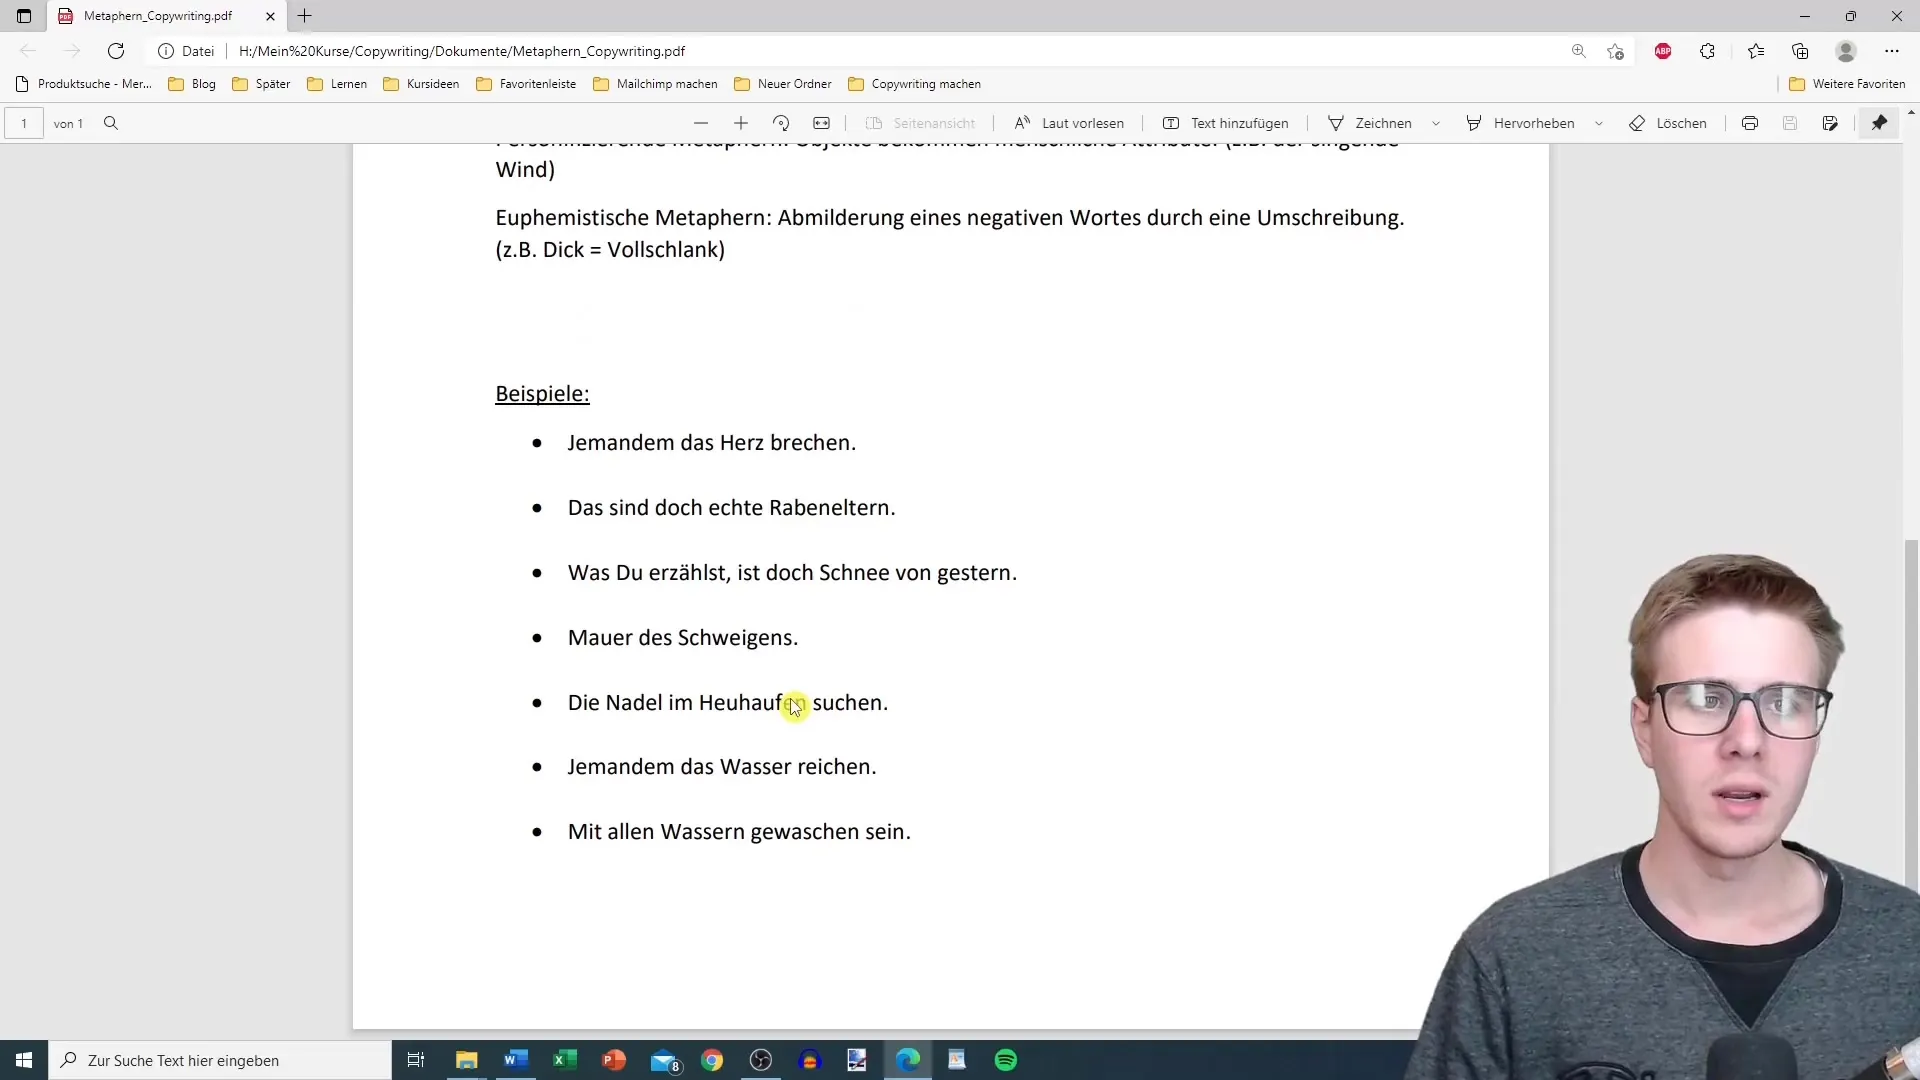Open the Lernen bookmarks folder
The width and height of the screenshot is (1920, 1080).
tap(337, 84)
